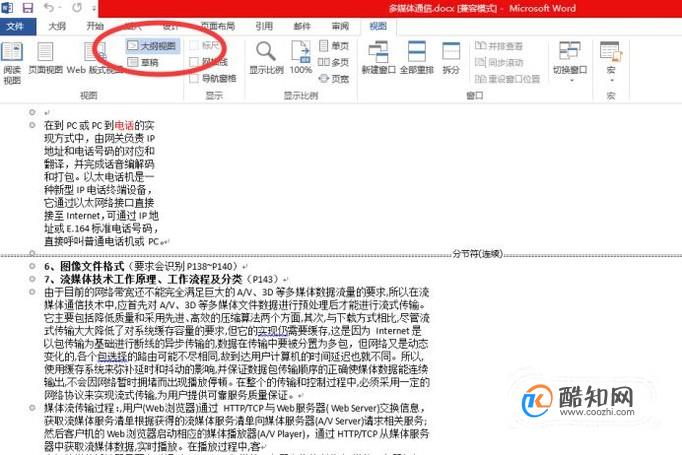Image resolution: width=682 pixels, height=455 pixels.
Task: Click the Undo arrow in quick access toolbar
Action: (x=48, y=8)
